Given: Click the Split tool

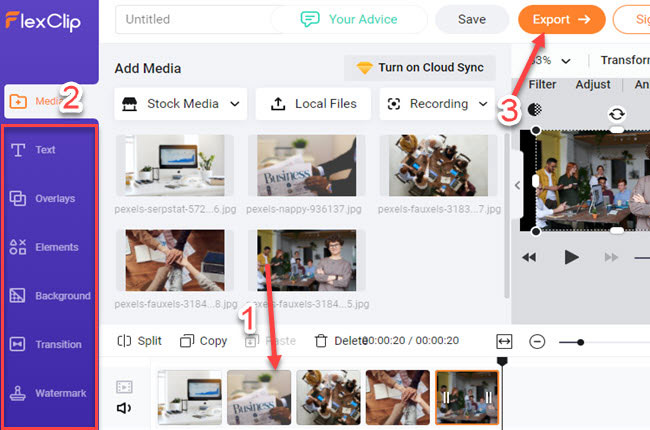Looking at the screenshot, I should tap(140, 341).
